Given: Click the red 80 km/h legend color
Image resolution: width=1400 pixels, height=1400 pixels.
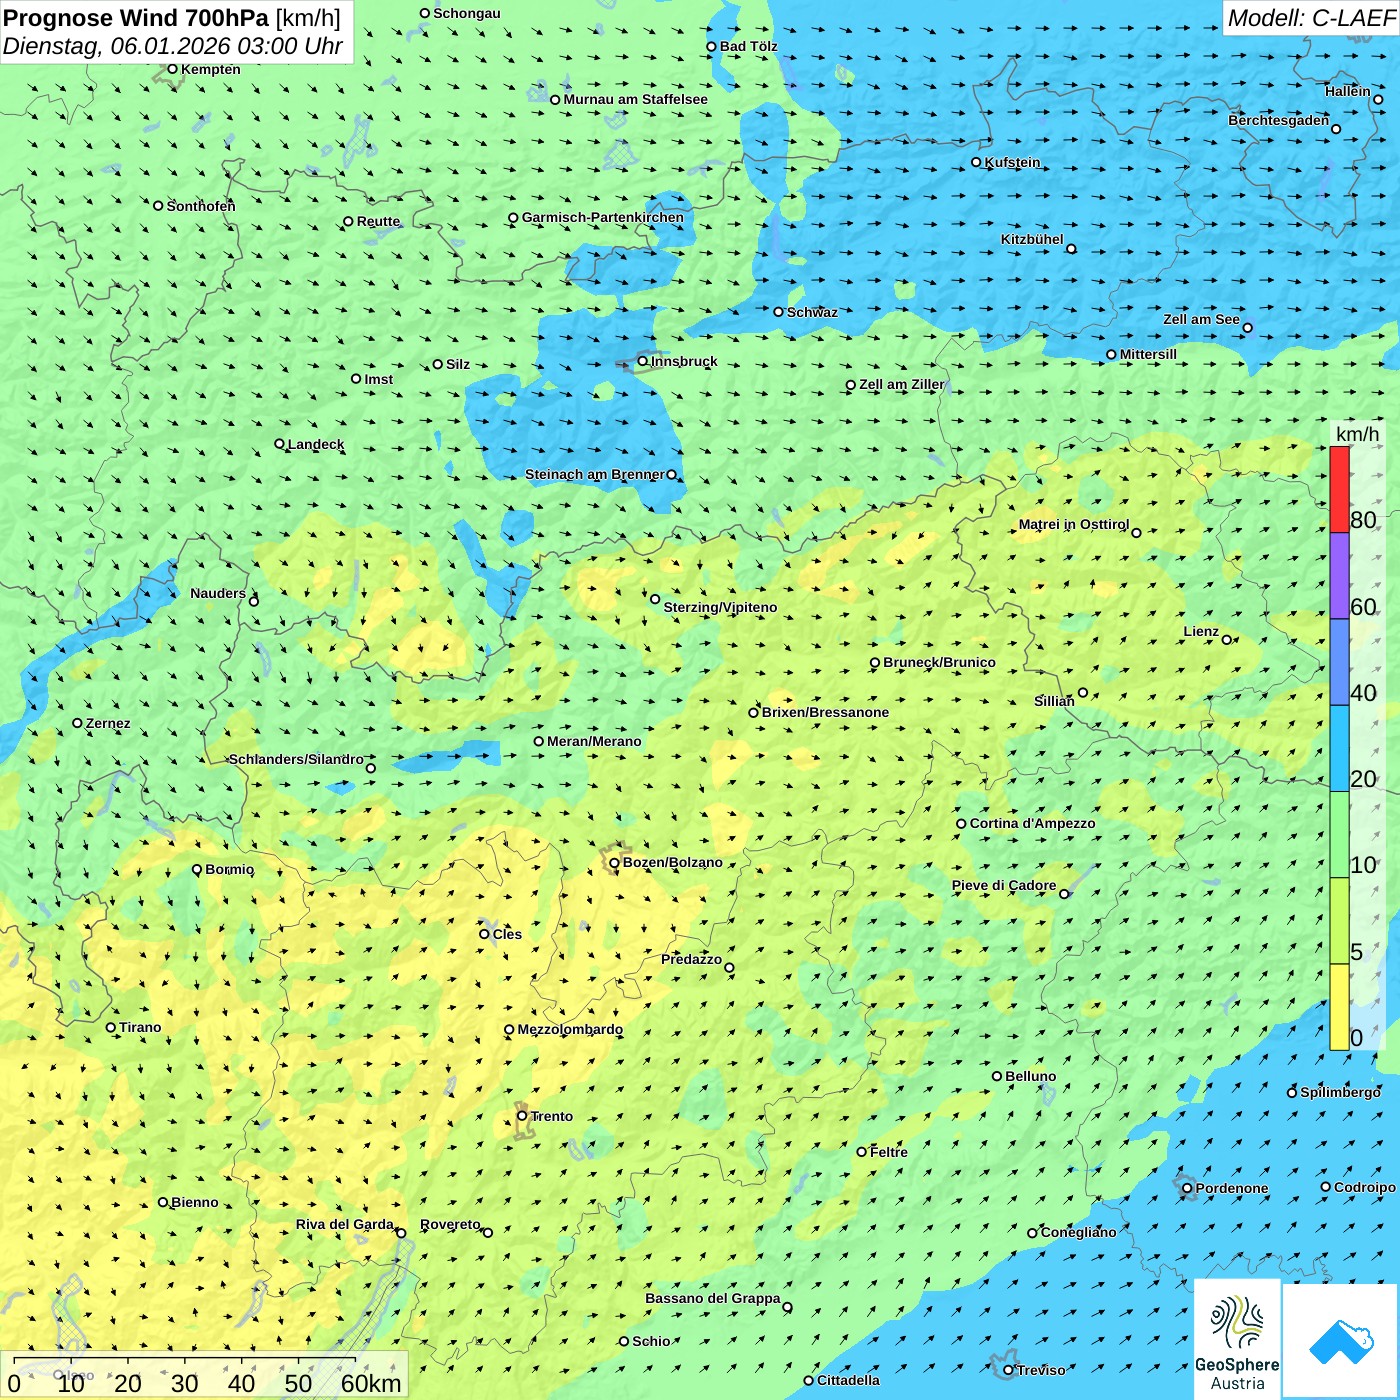Looking at the screenshot, I should tap(1339, 489).
